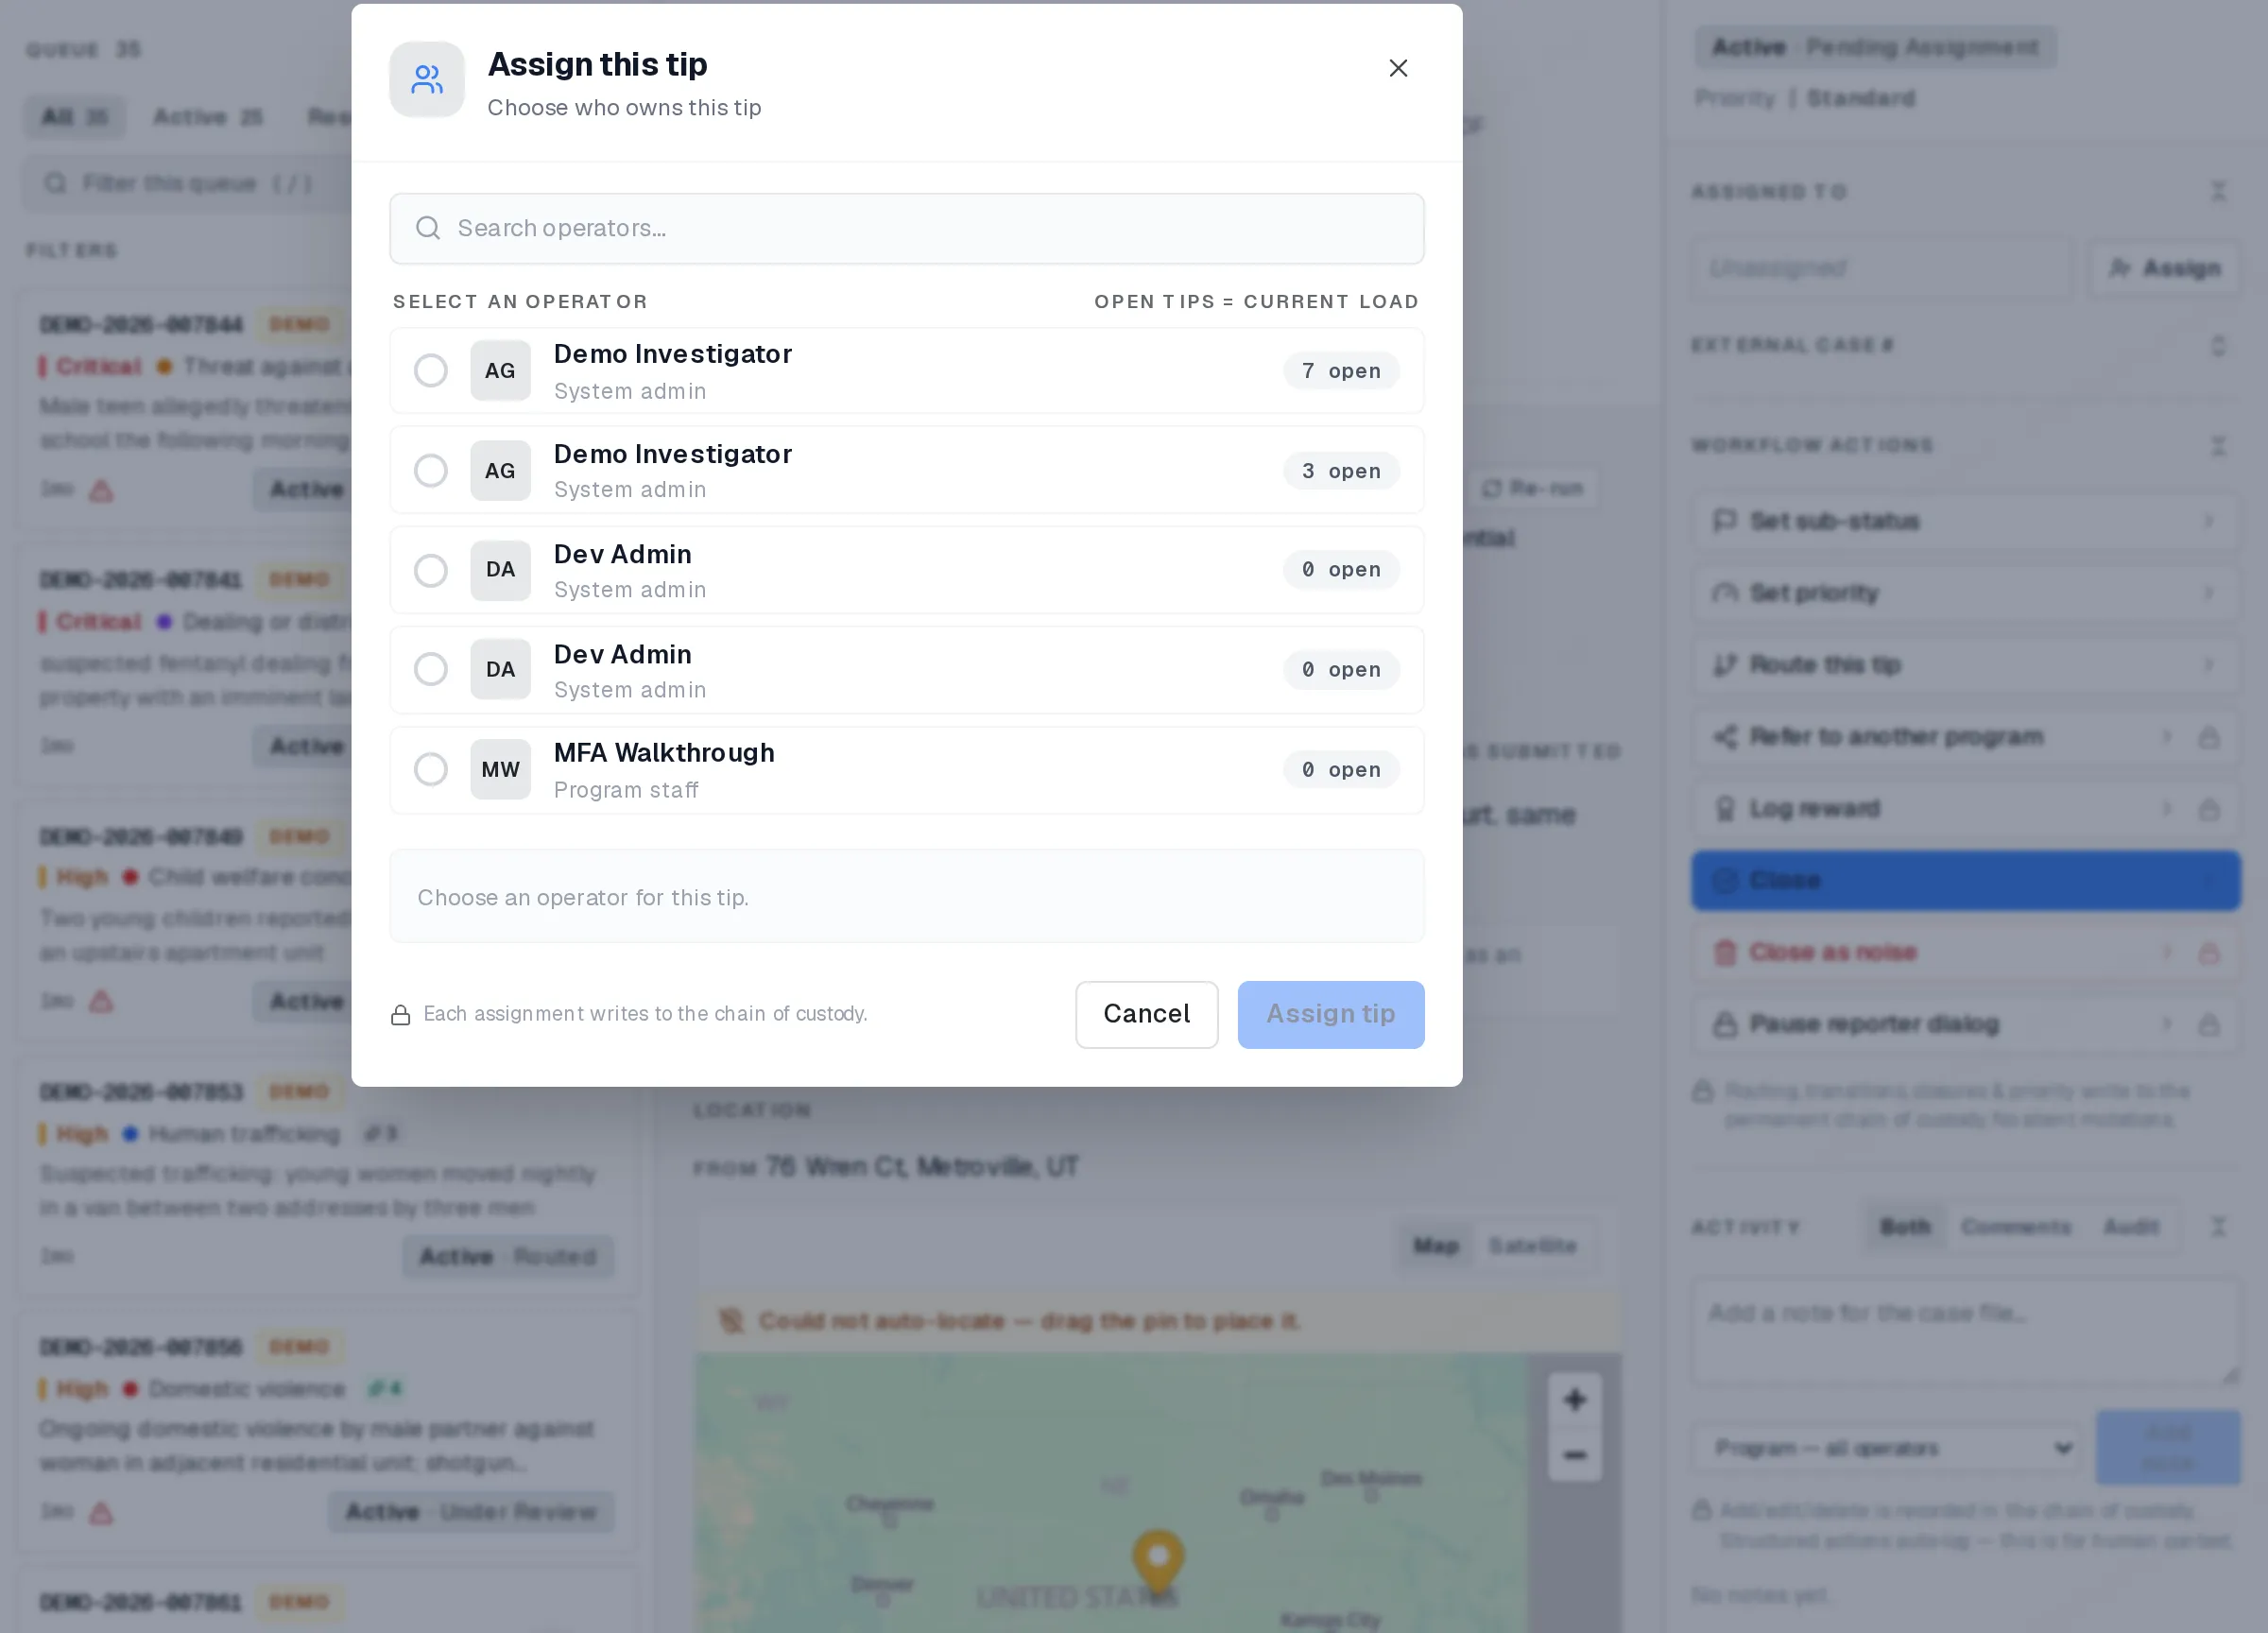This screenshot has width=2268, height=1633.
Task: Click the map zoom out minus button
Action: click(1575, 1455)
